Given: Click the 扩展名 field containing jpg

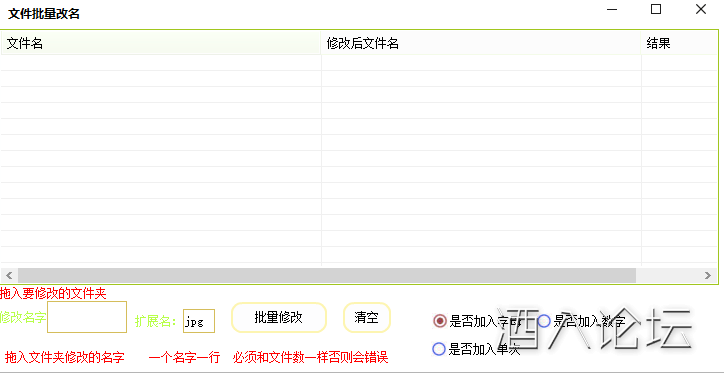Looking at the screenshot, I should click(199, 321).
